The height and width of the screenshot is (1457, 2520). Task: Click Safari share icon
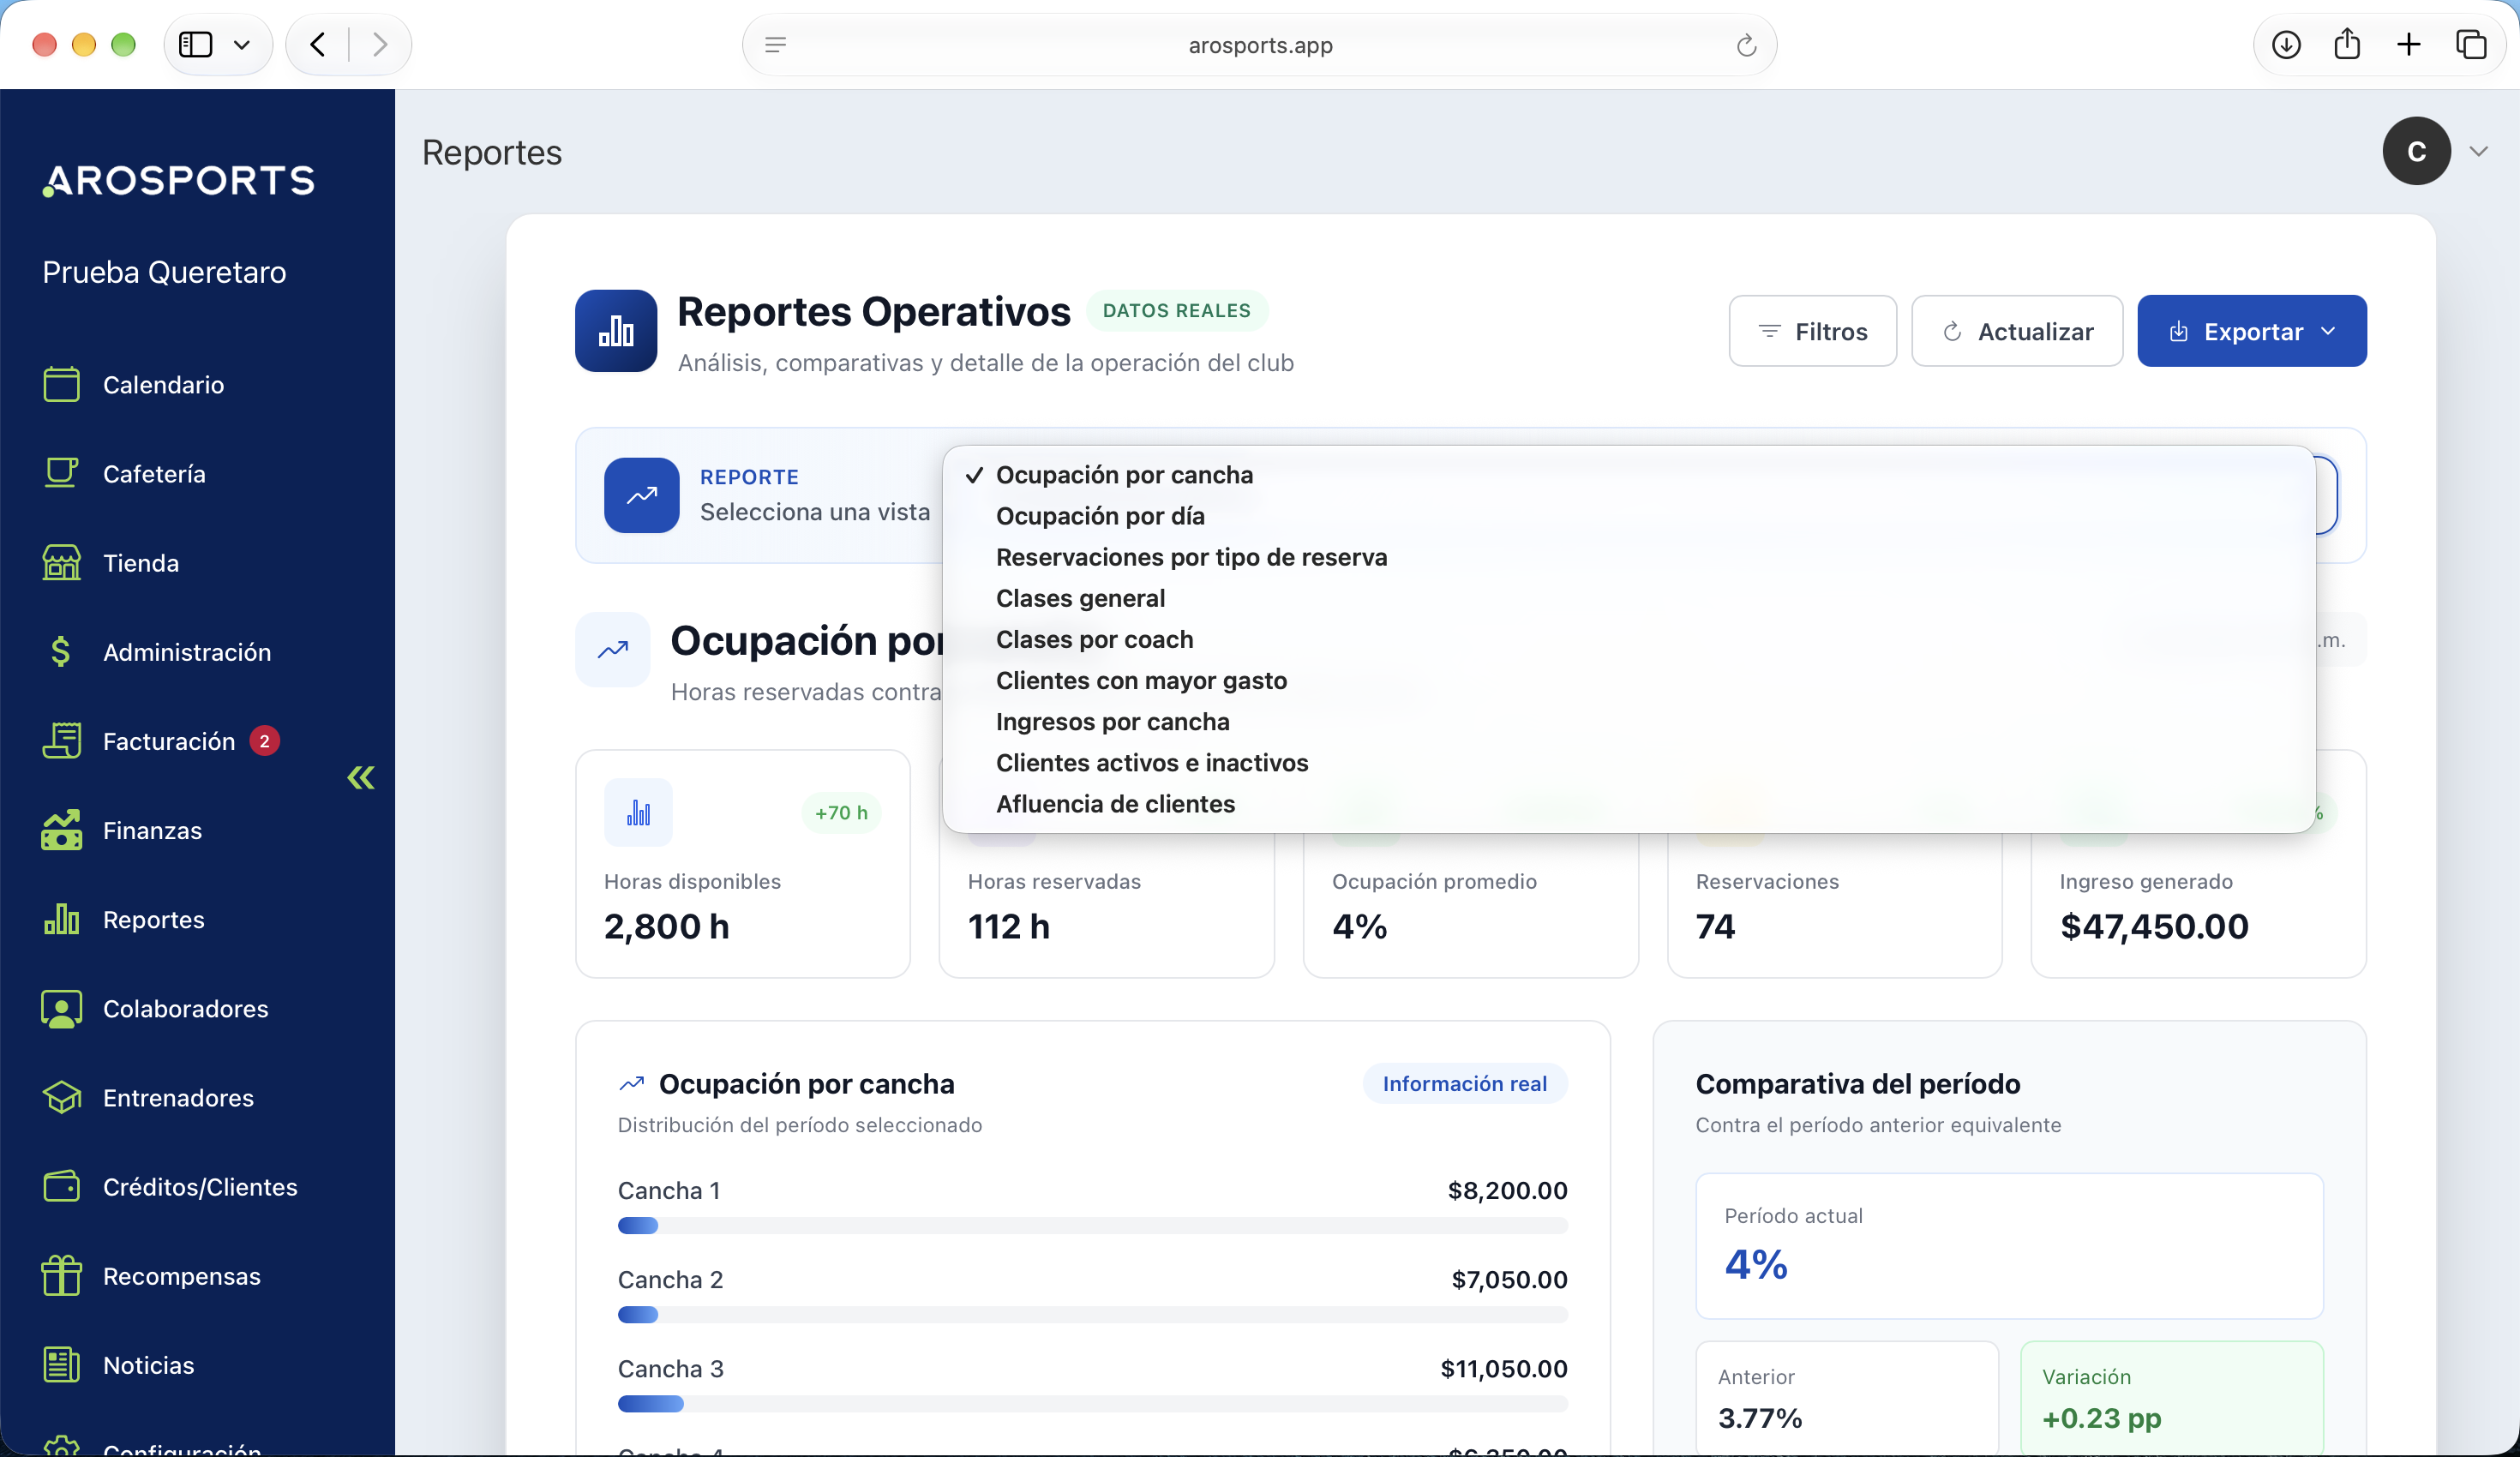pos(2347,45)
